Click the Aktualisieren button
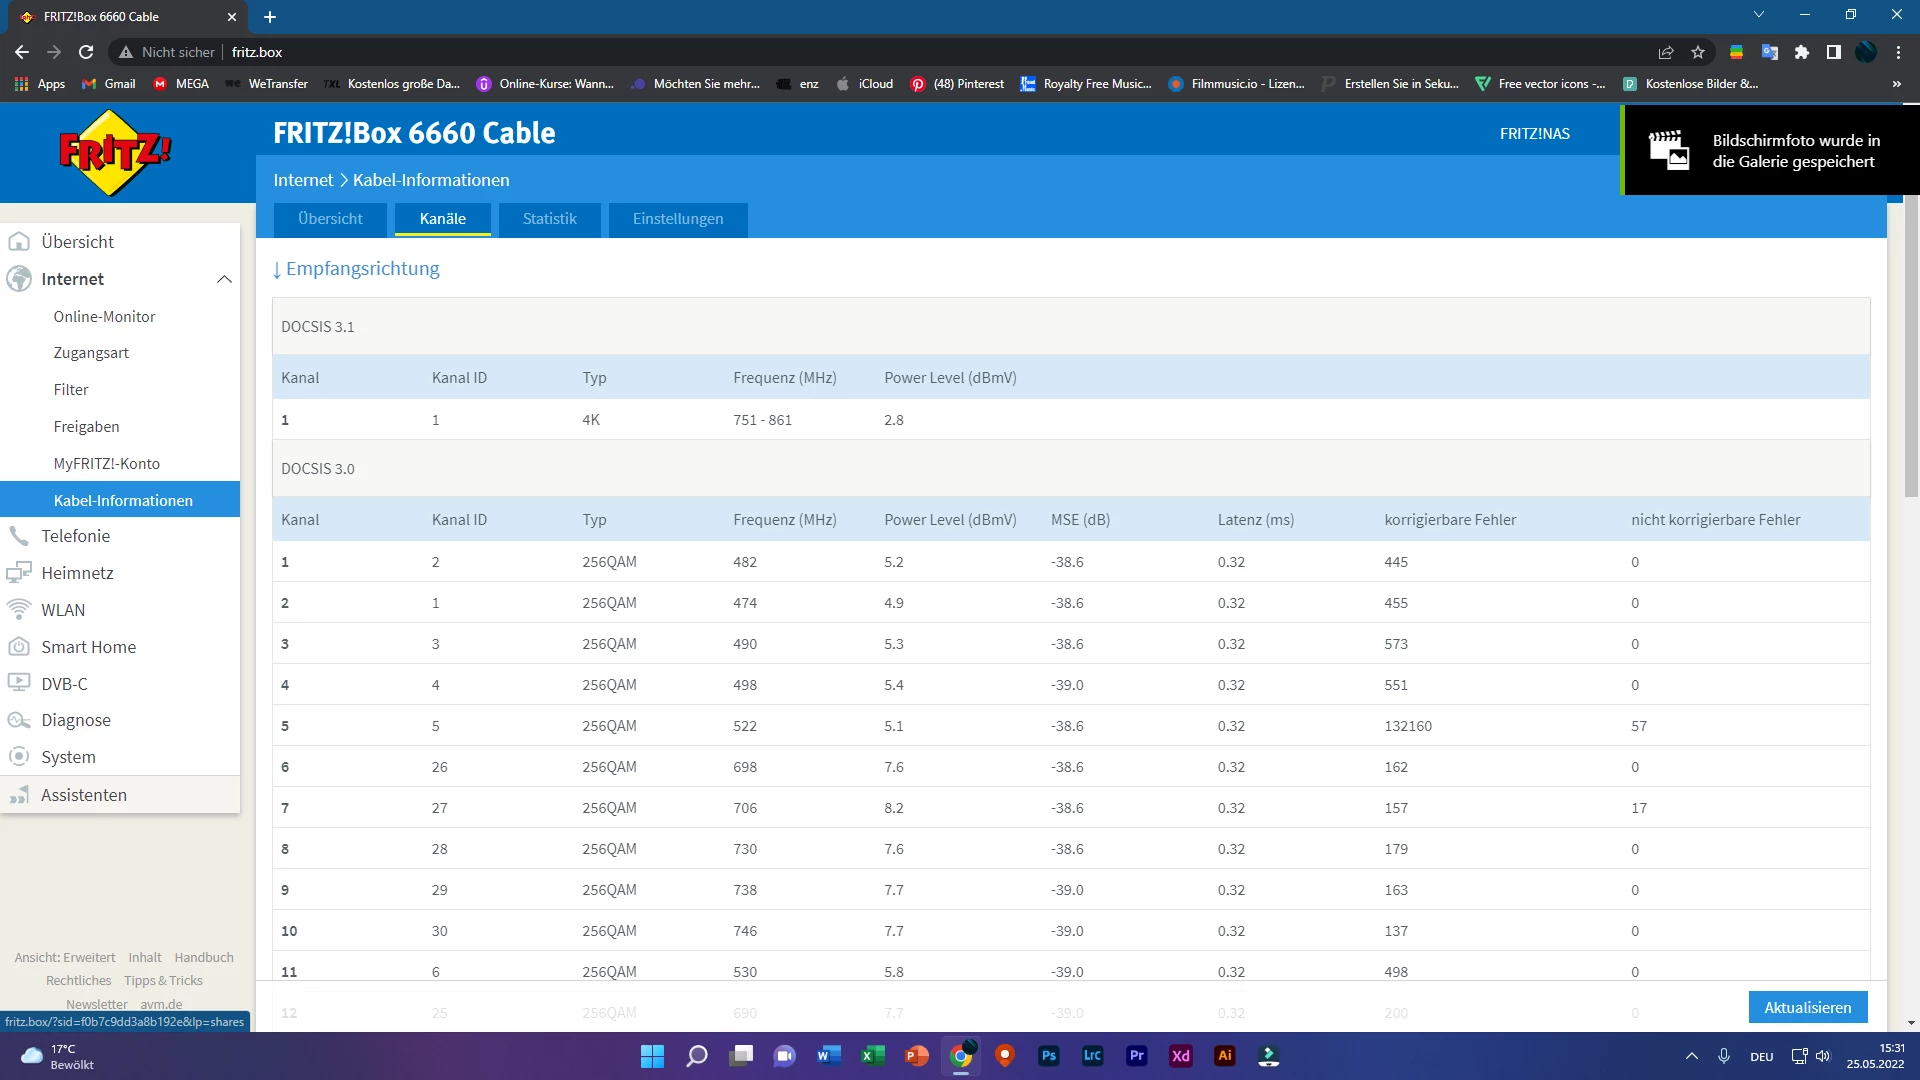Viewport: 1920px width, 1080px height. (1807, 1007)
